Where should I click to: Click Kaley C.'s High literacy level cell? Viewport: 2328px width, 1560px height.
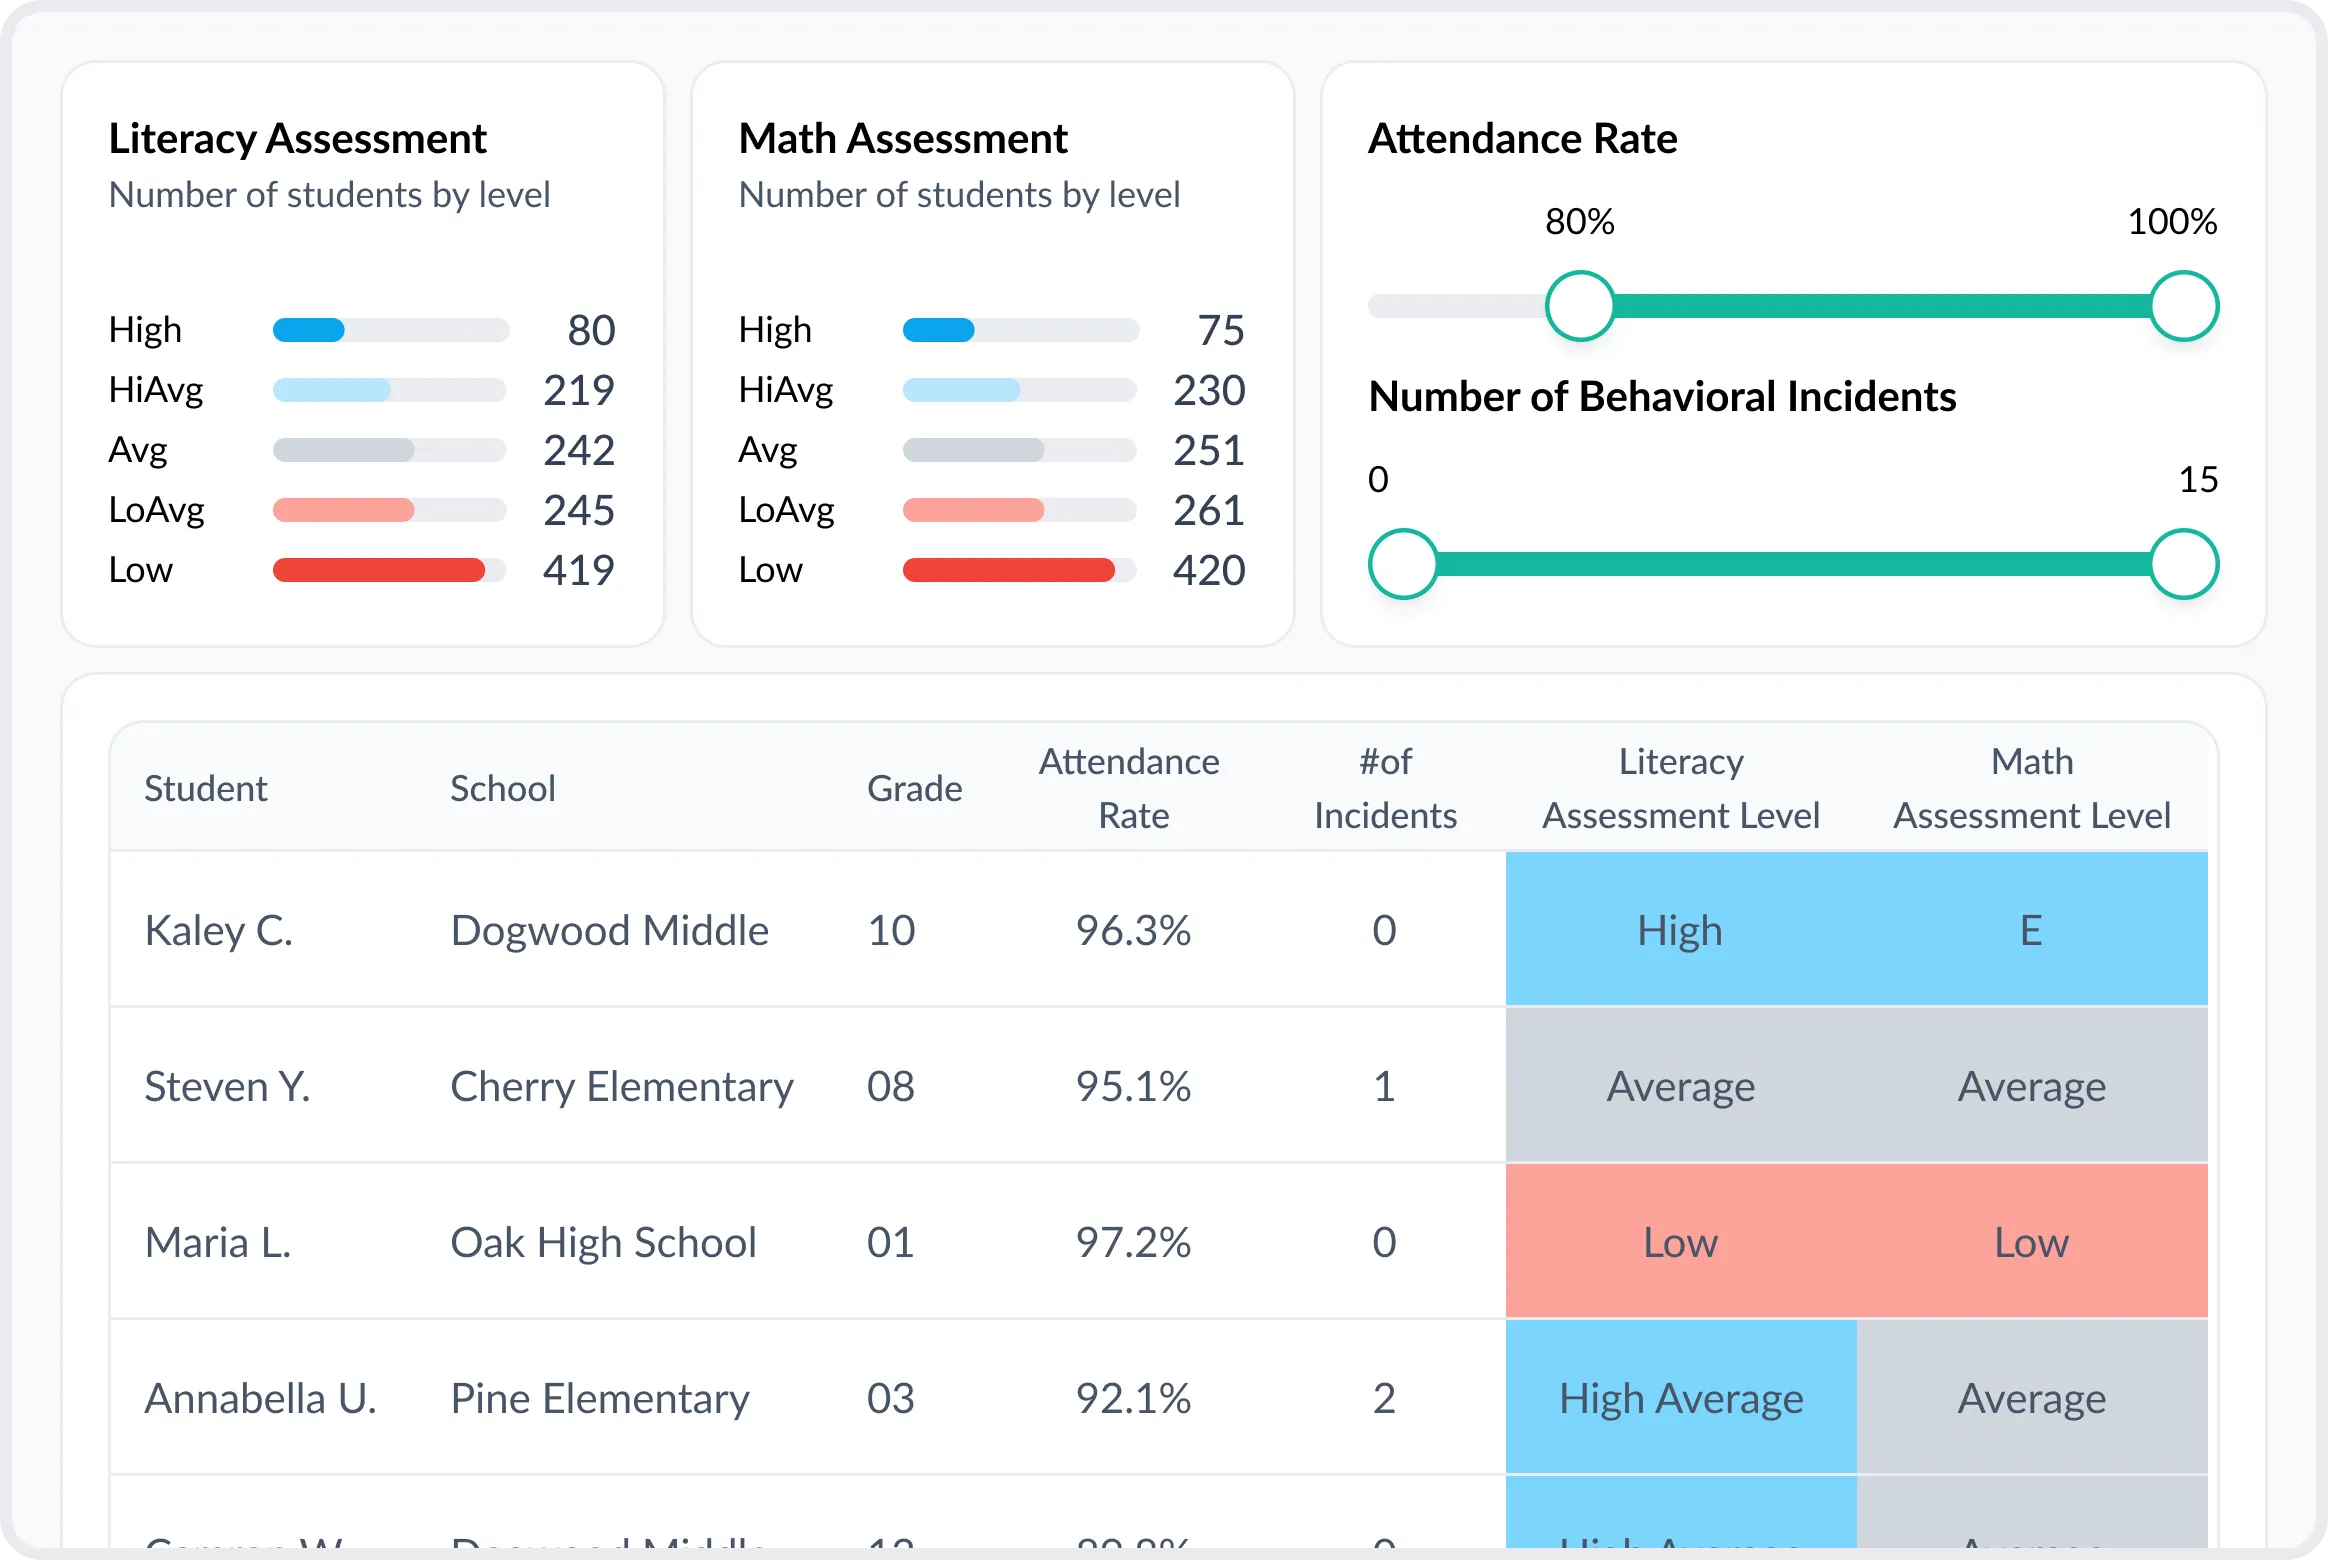[1681, 929]
